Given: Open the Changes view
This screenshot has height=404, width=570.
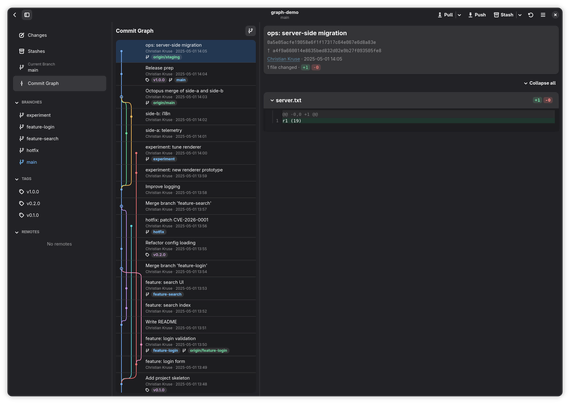Looking at the screenshot, I should pos(60,35).
